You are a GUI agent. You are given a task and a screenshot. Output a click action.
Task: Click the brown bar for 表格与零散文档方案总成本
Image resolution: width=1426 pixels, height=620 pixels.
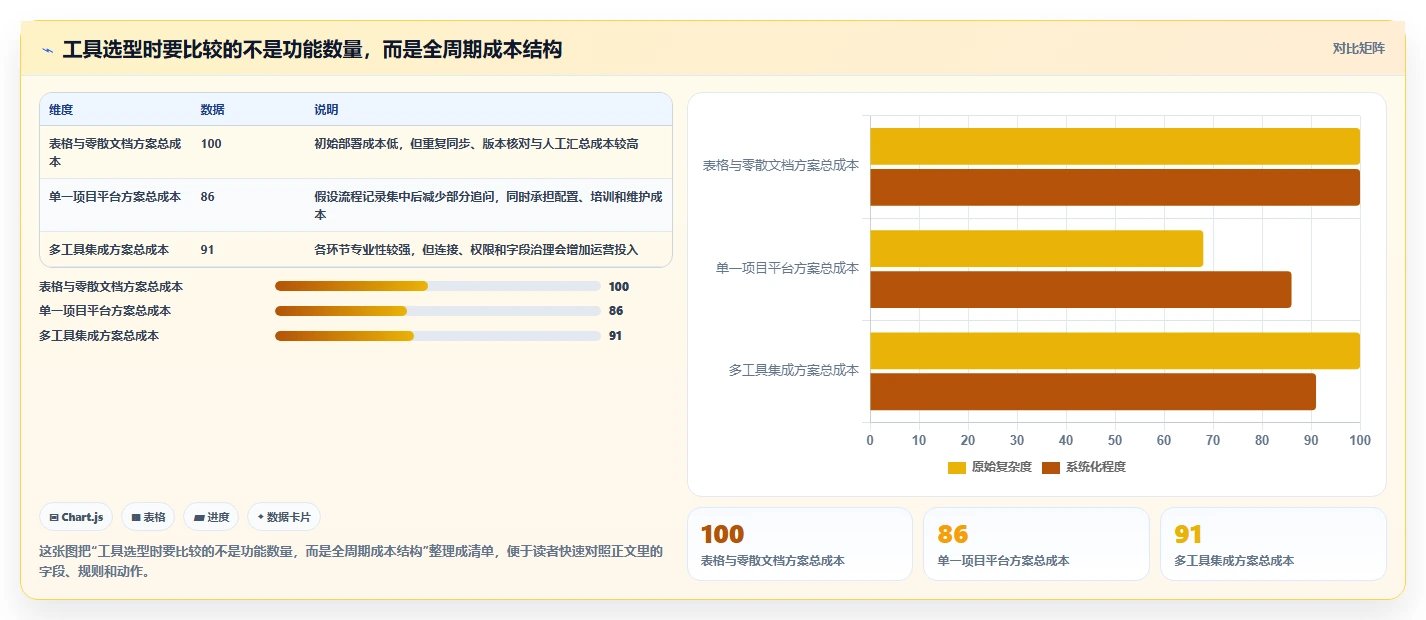1115,187
